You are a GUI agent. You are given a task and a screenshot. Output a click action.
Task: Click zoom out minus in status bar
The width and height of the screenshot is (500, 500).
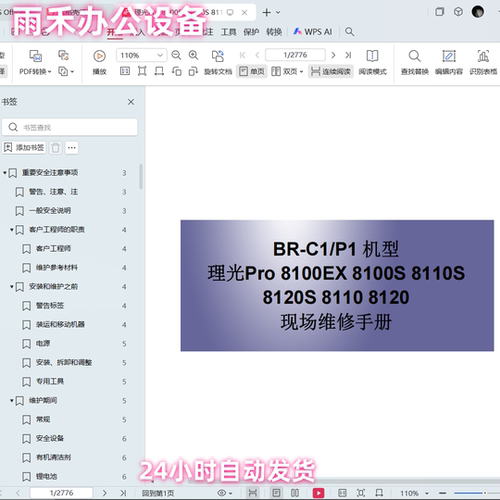[x=443, y=493]
